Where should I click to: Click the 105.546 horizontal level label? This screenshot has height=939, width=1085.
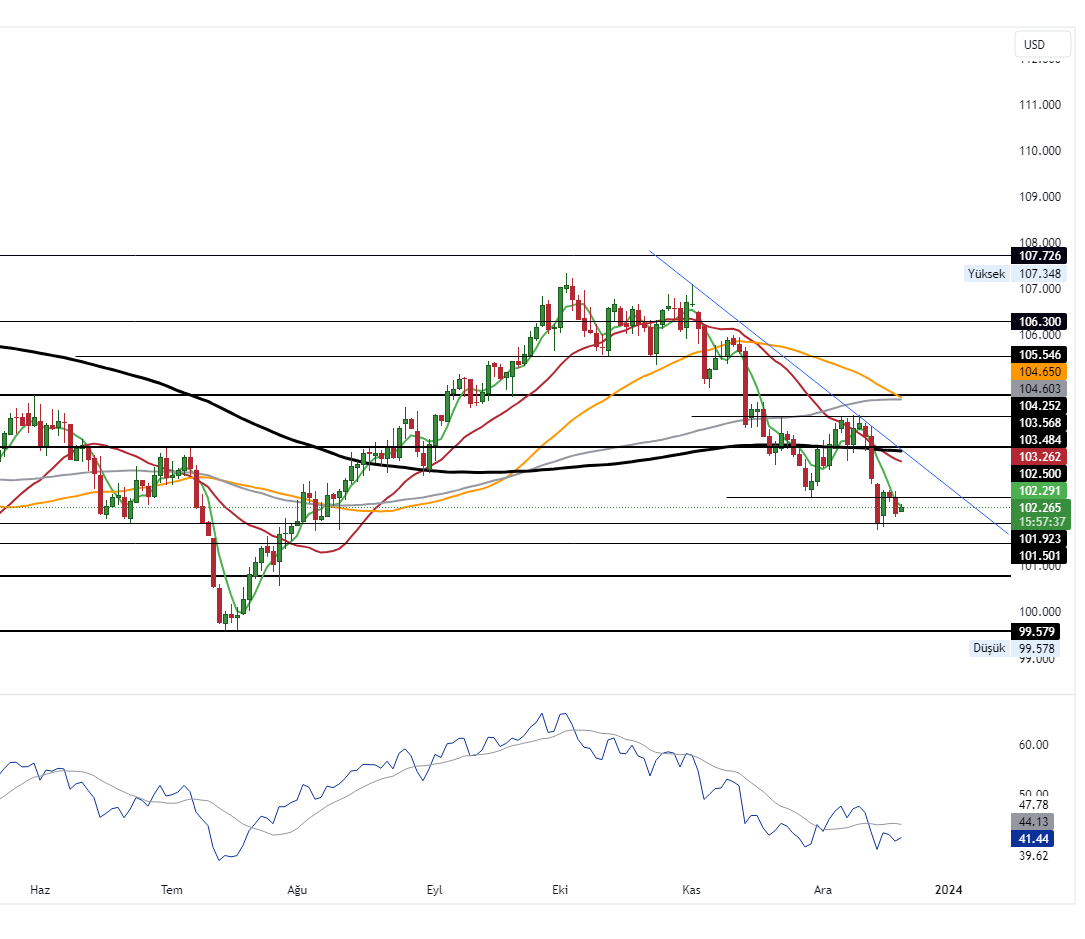click(1039, 355)
